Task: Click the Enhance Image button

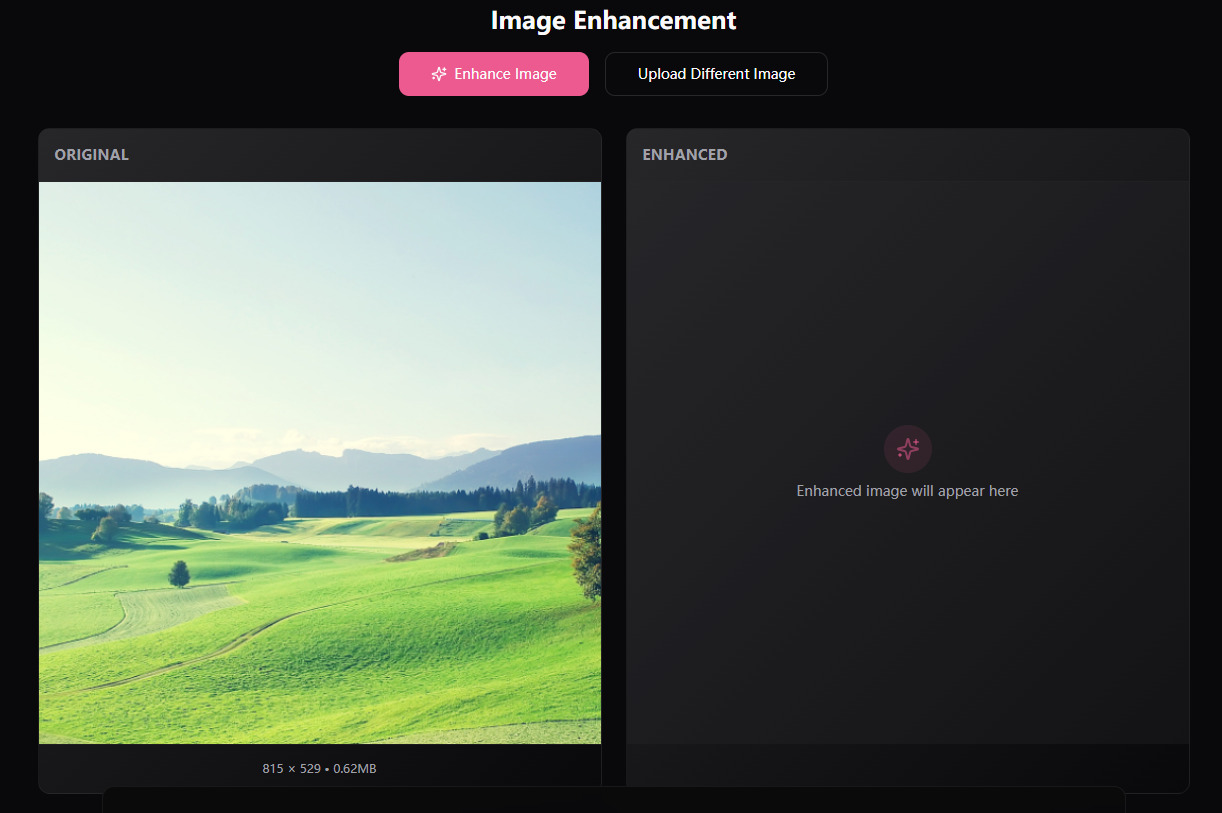Action: tap(494, 74)
